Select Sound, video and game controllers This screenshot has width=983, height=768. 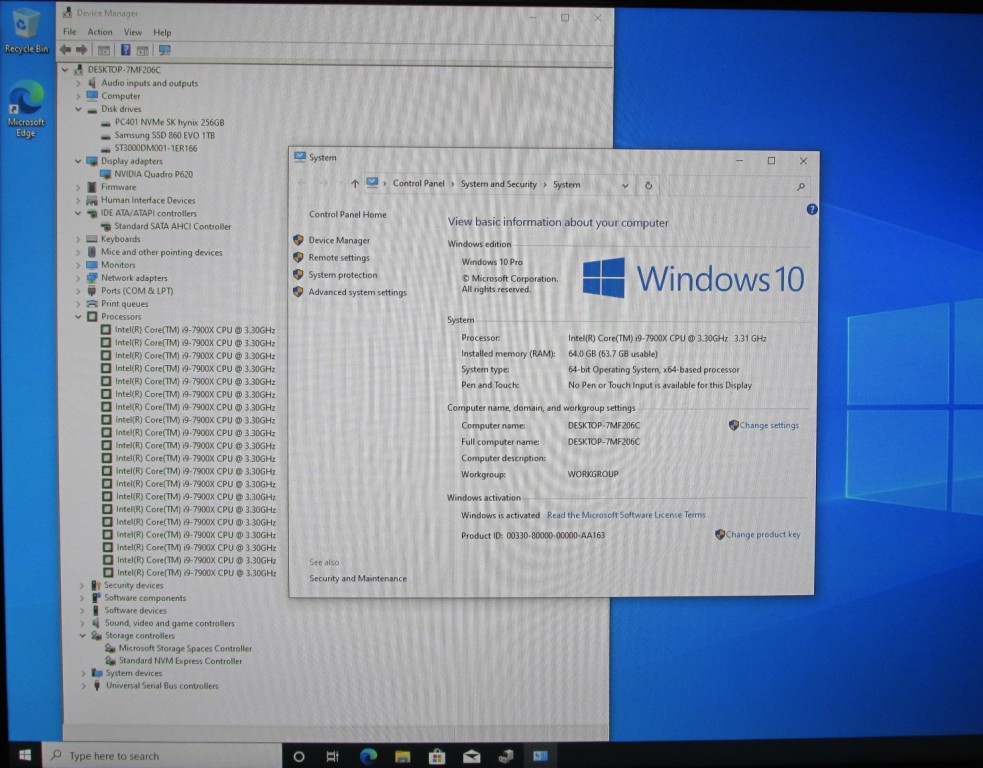click(x=169, y=623)
